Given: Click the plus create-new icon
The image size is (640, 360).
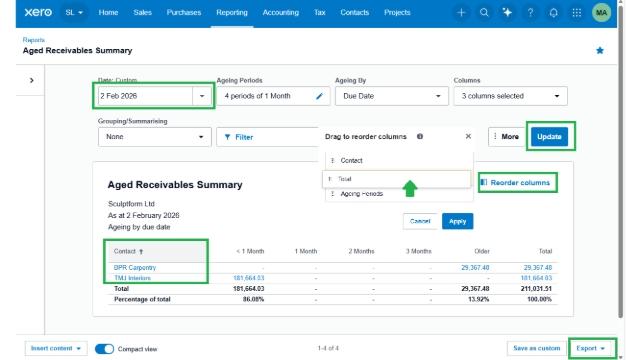Looking at the screenshot, I should click(x=461, y=13).
